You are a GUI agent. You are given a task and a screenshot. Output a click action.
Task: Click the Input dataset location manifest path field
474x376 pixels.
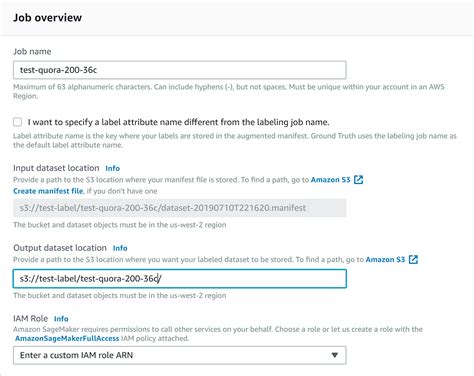(180, 208)
